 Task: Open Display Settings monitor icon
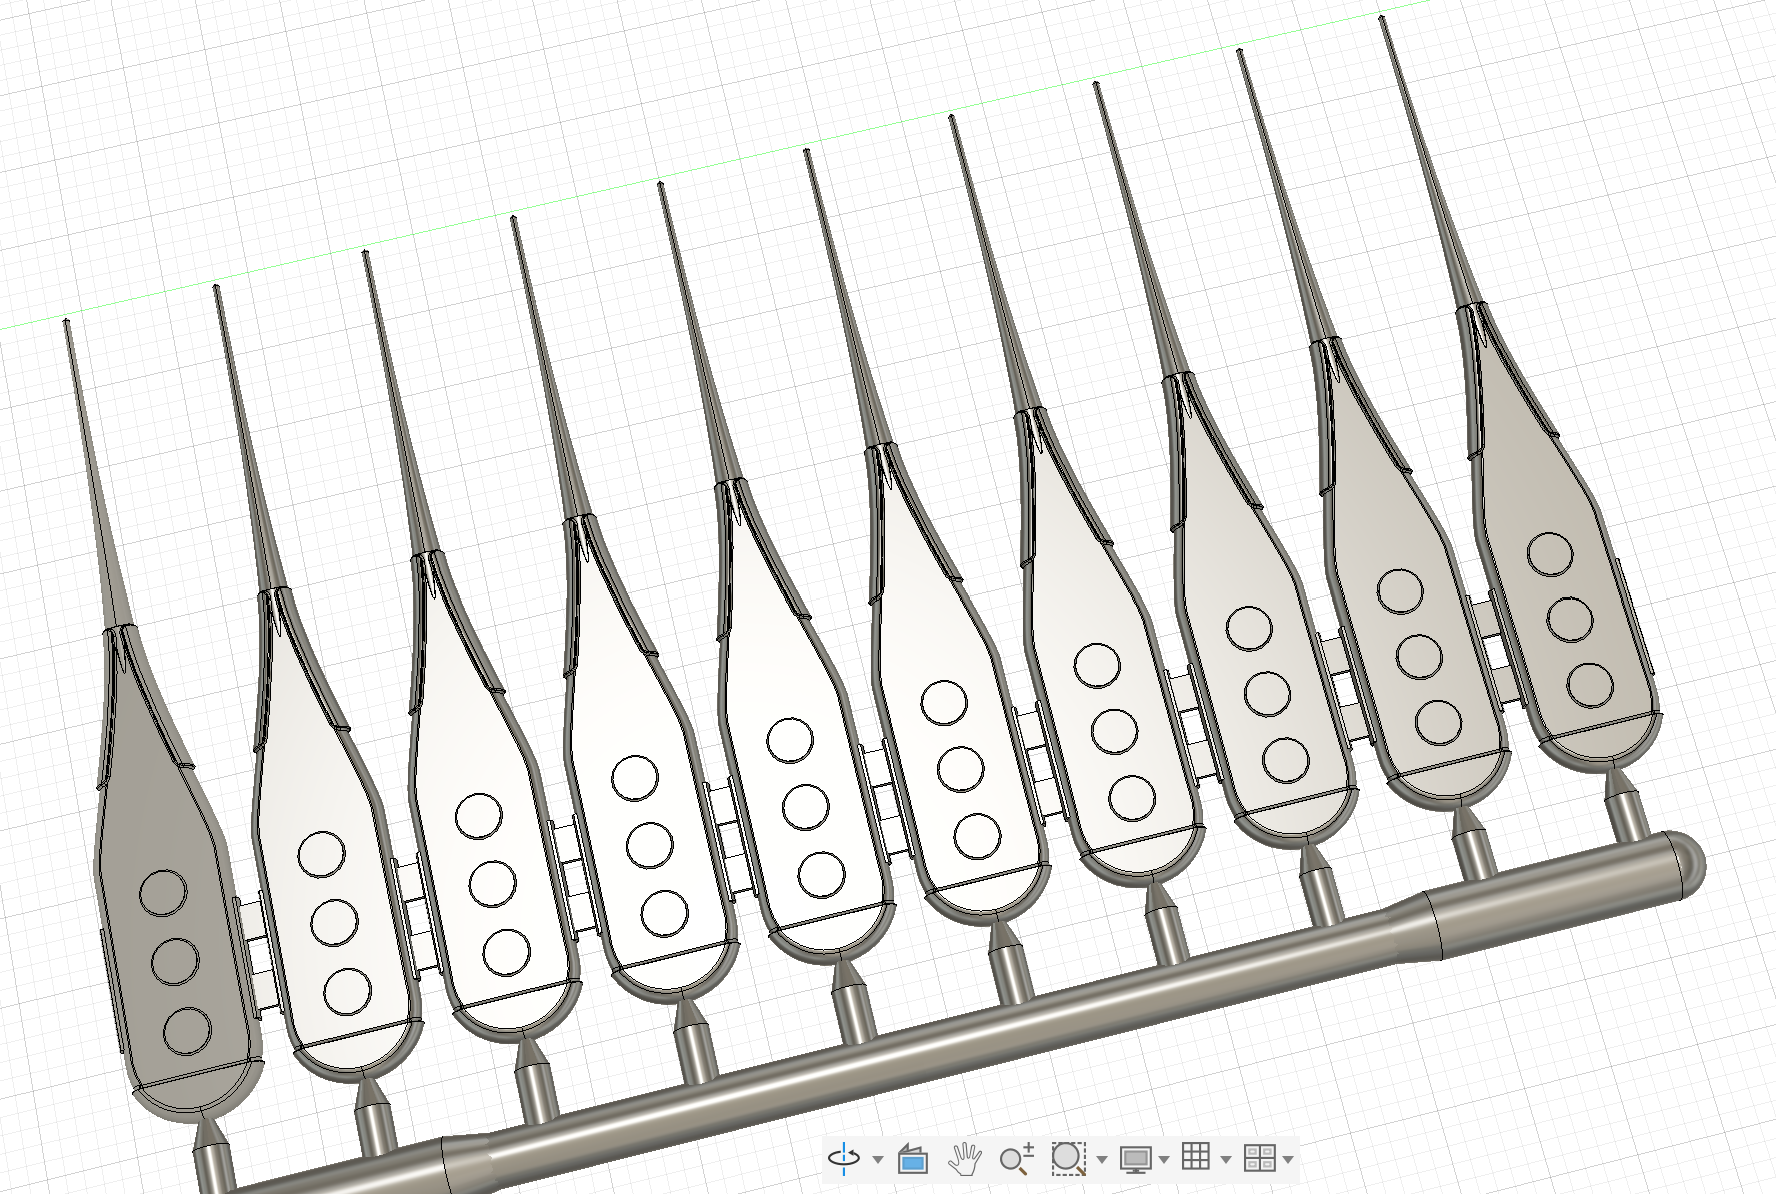[x=1135, y=1159]
